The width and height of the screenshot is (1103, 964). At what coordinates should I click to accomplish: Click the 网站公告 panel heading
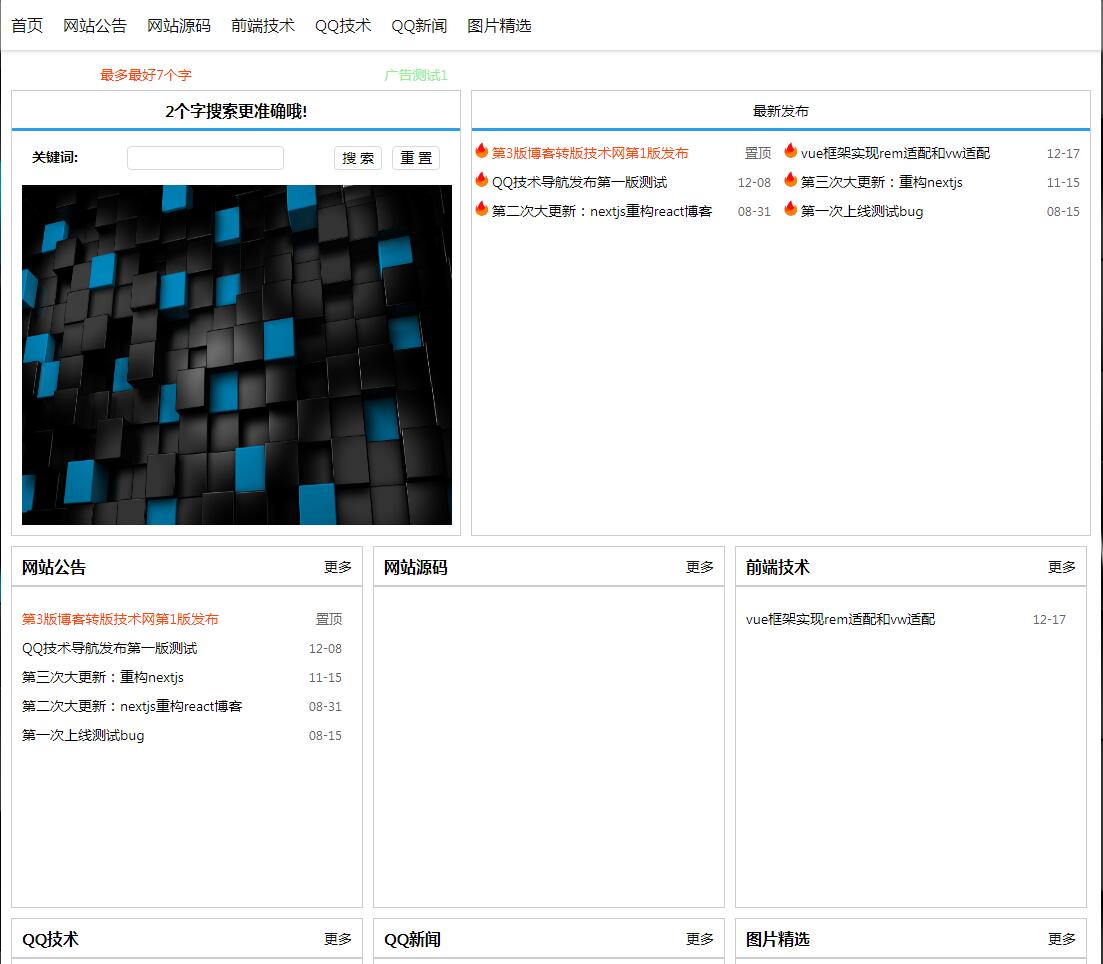click(x=54, y=567)
